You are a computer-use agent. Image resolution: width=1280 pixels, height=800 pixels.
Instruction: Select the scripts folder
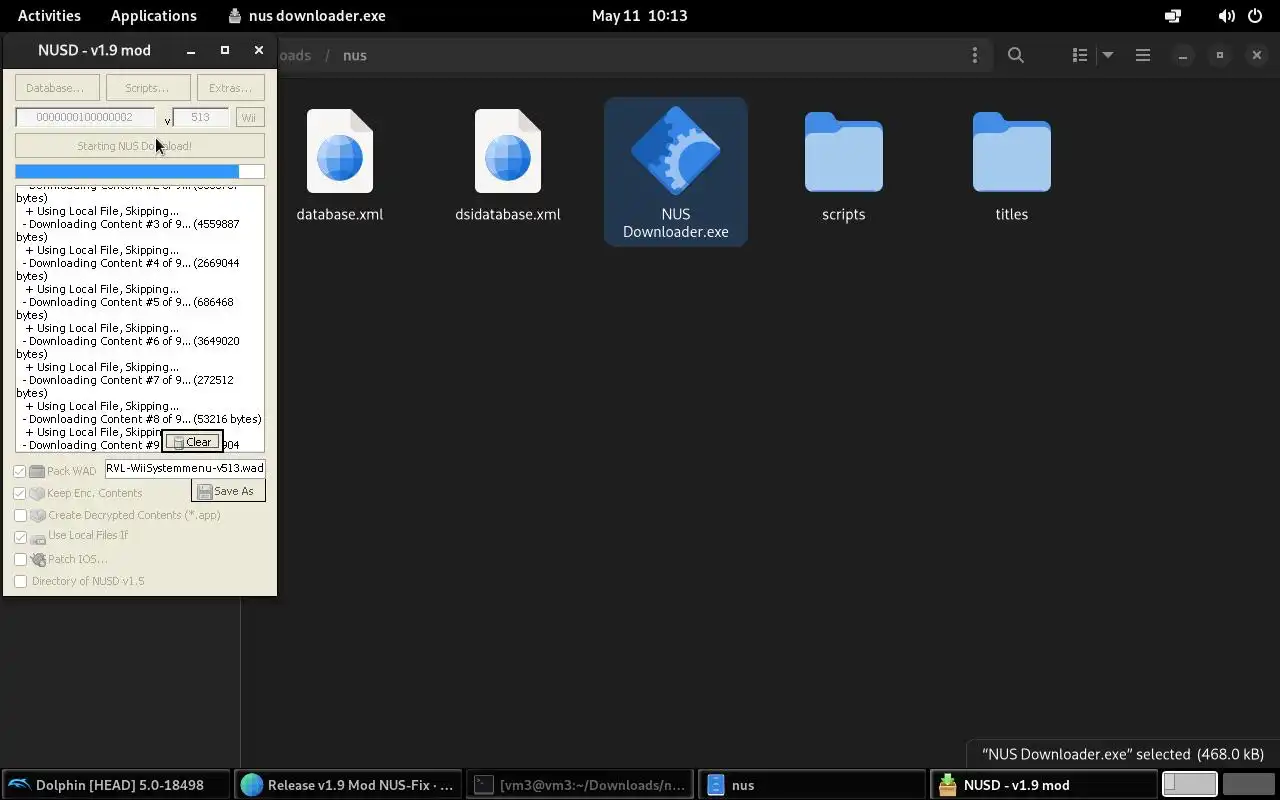pos(844,151)
